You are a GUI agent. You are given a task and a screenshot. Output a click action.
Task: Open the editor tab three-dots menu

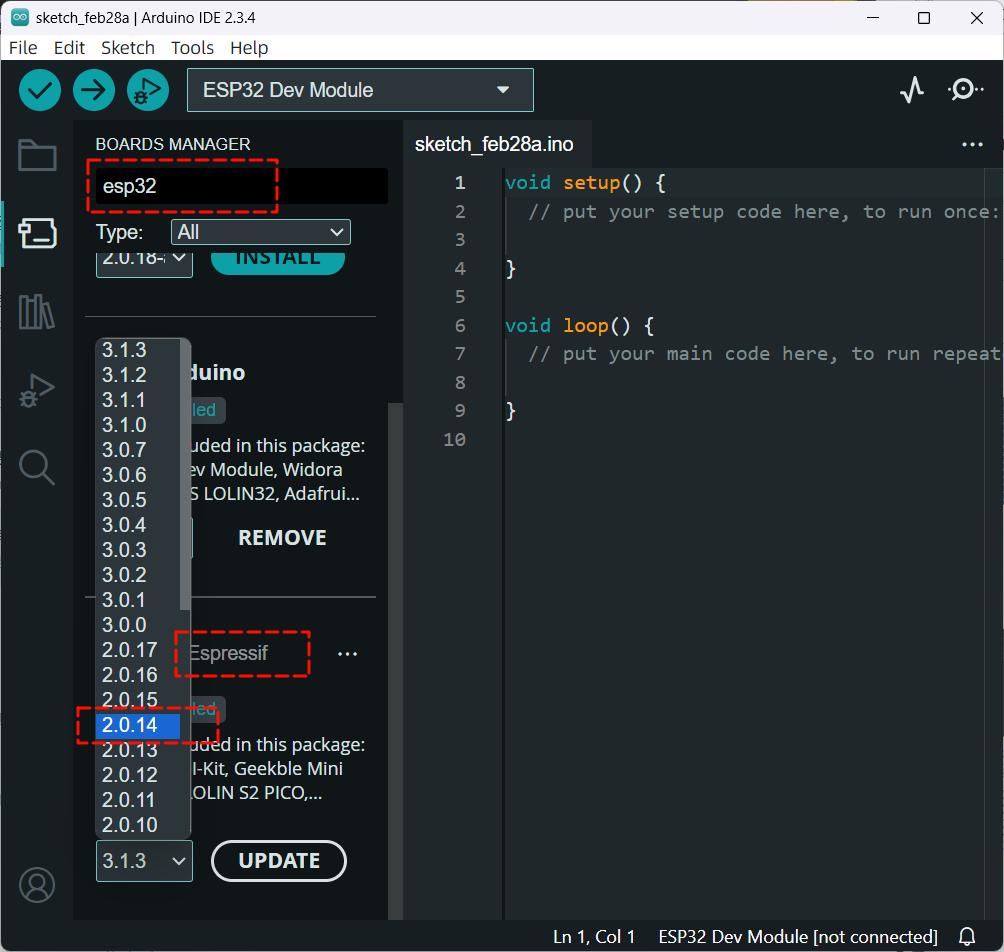tap(972, 145)
